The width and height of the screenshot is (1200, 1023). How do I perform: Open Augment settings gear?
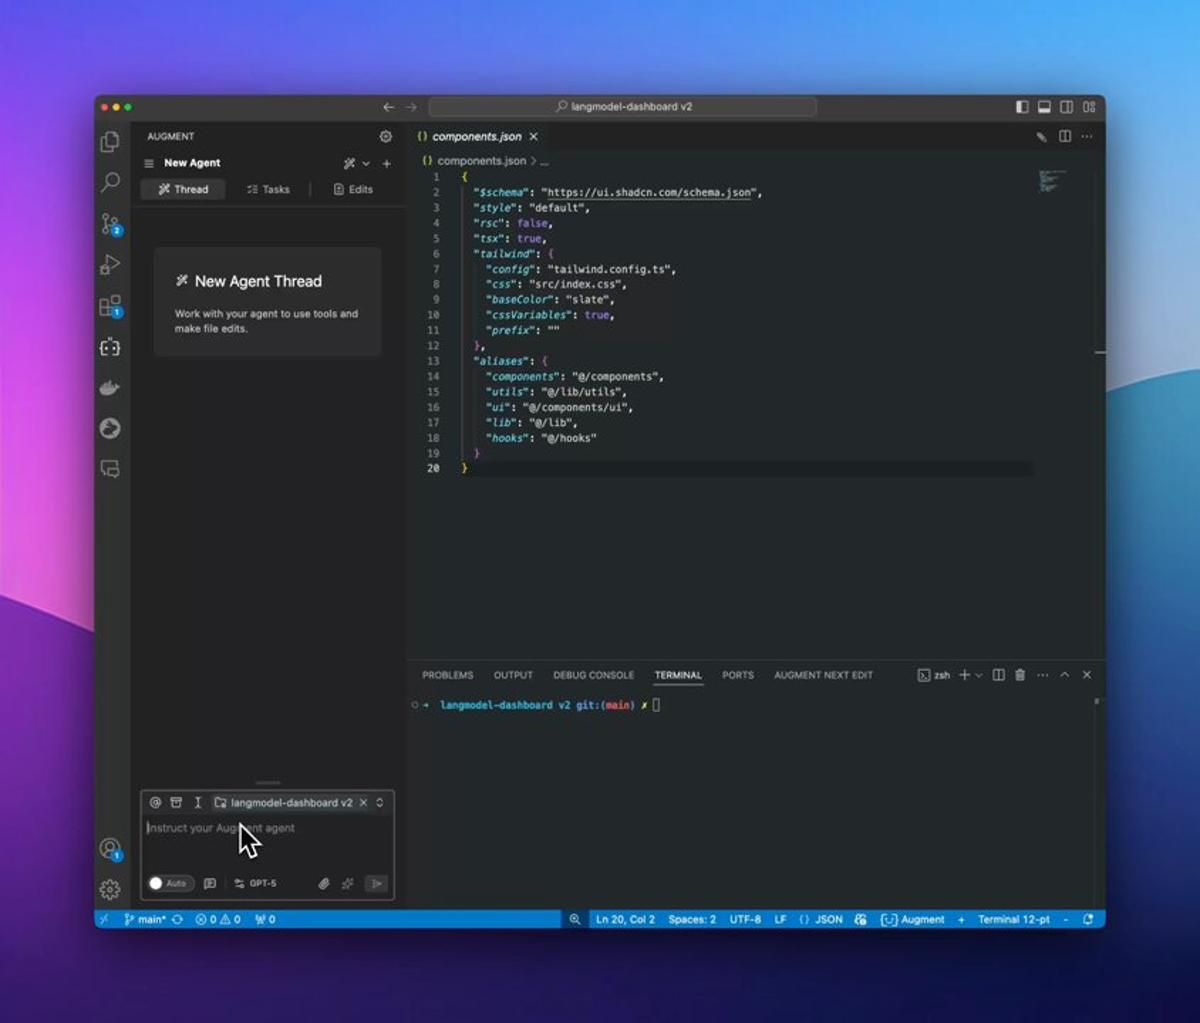coord(385,136)
